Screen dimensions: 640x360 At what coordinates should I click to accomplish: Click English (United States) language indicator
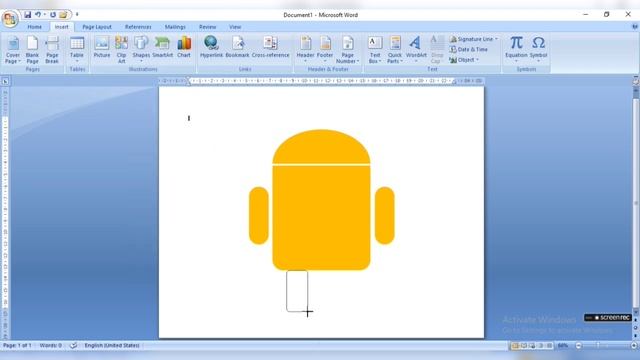(x=112, y=345)
